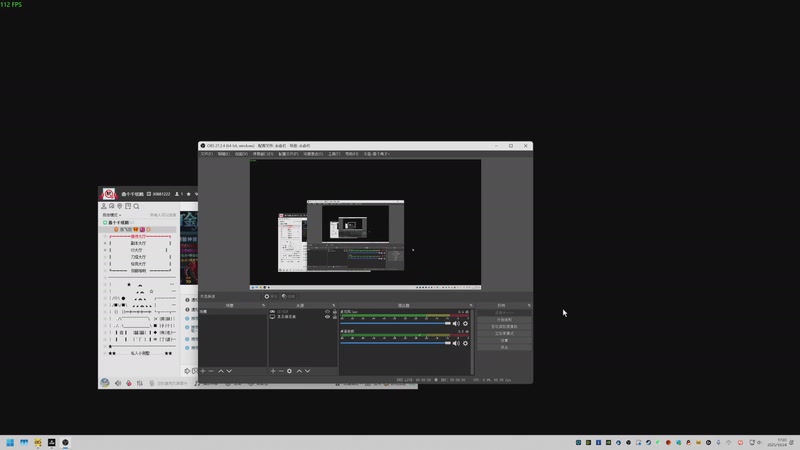Open the Help menu in OBS
Image resolution: width=800 pixels, height=450 pixels.
352,154
